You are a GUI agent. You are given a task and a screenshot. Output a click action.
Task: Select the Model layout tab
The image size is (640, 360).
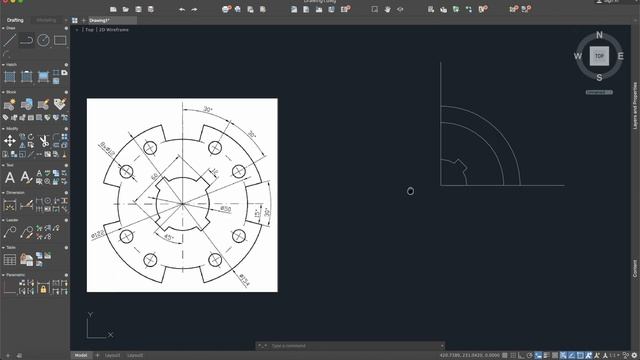(81, 356)
